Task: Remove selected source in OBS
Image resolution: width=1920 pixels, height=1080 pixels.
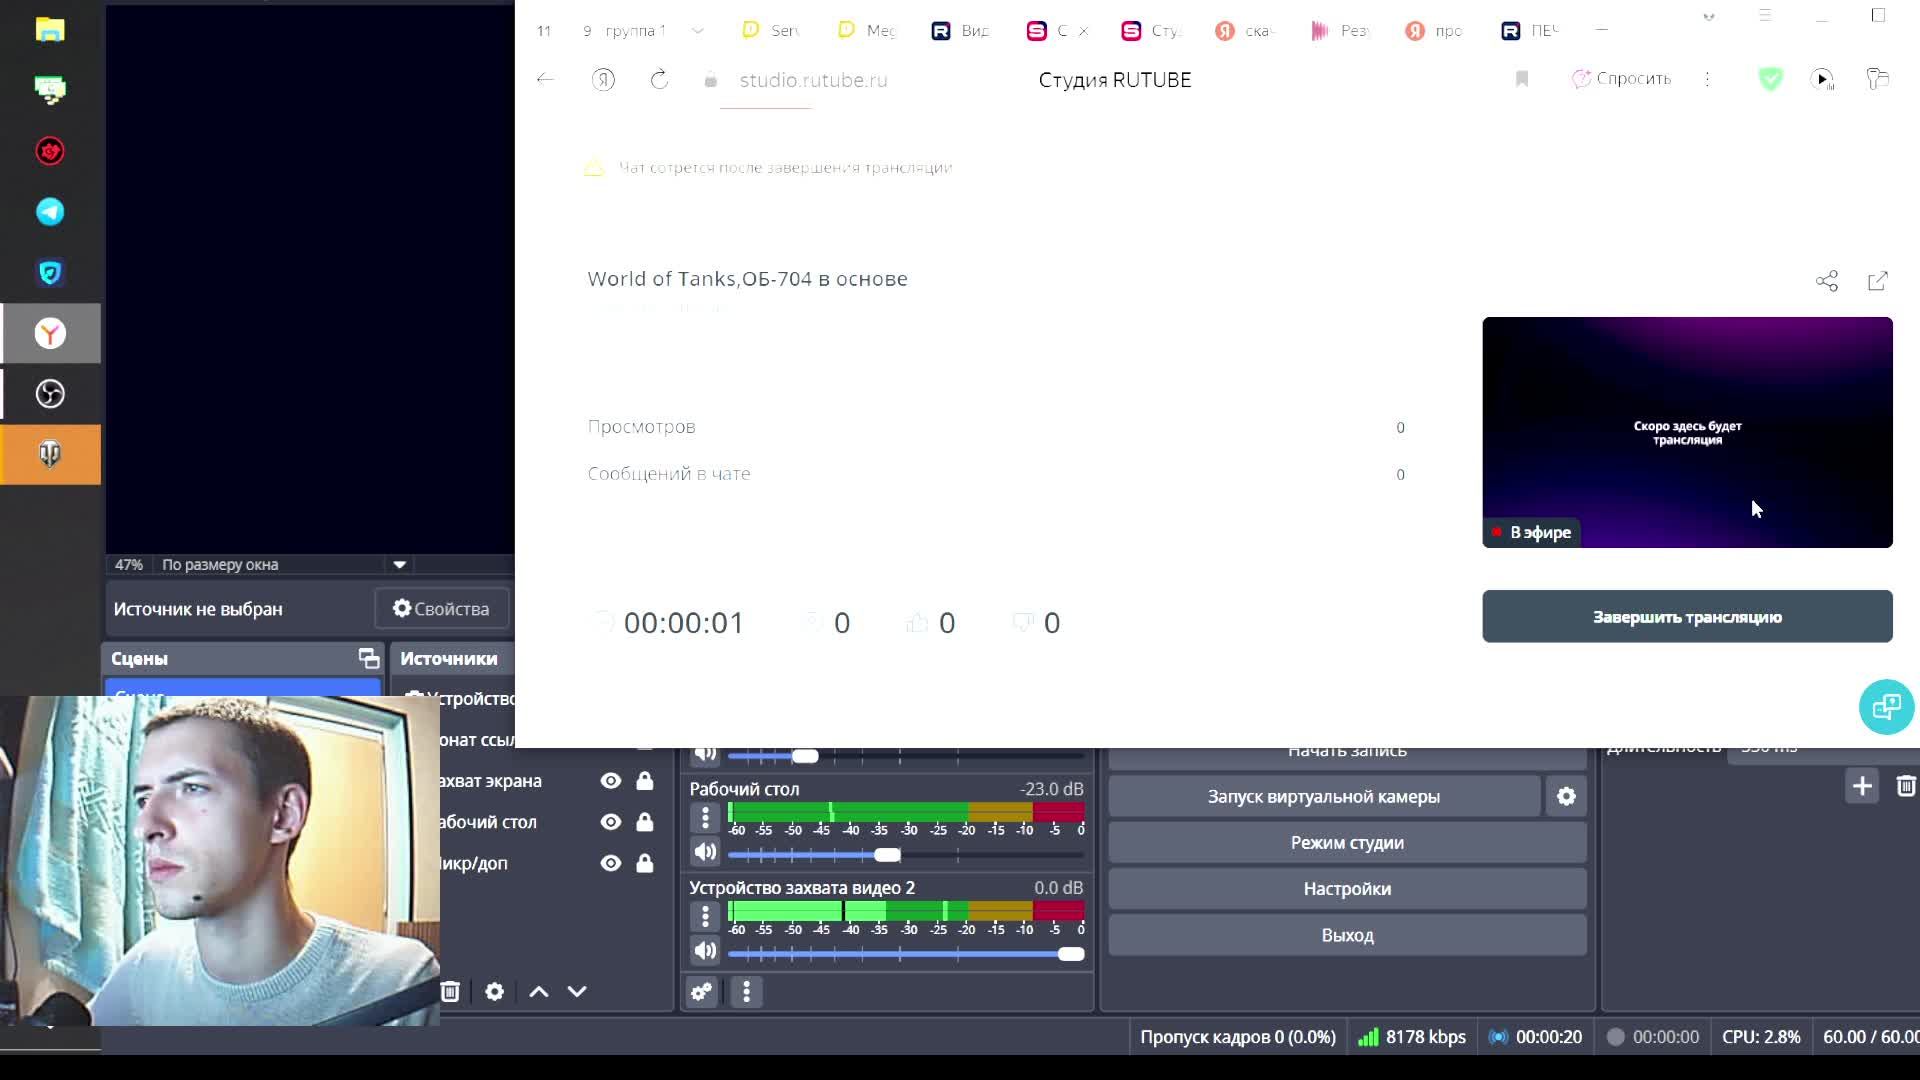Action: [x=450, y=991]
